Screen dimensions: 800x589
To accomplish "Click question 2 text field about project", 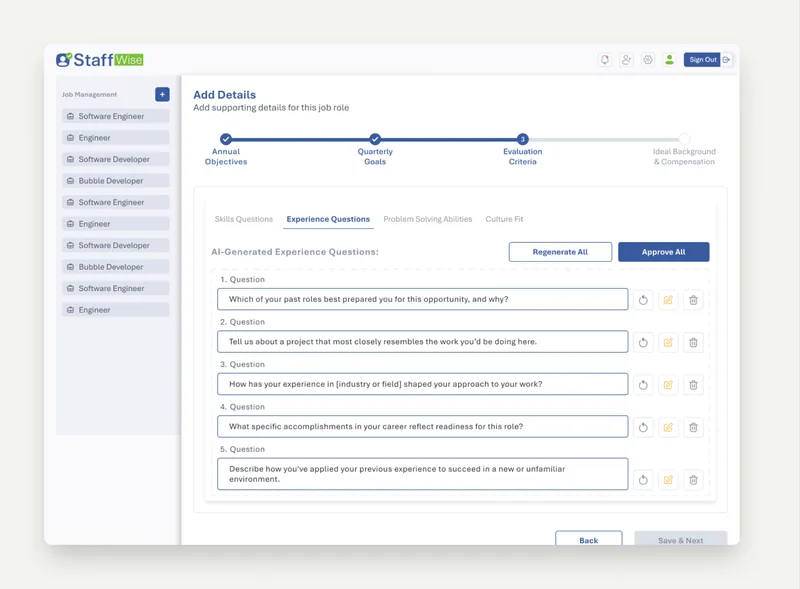I will (x=422, y=341).
